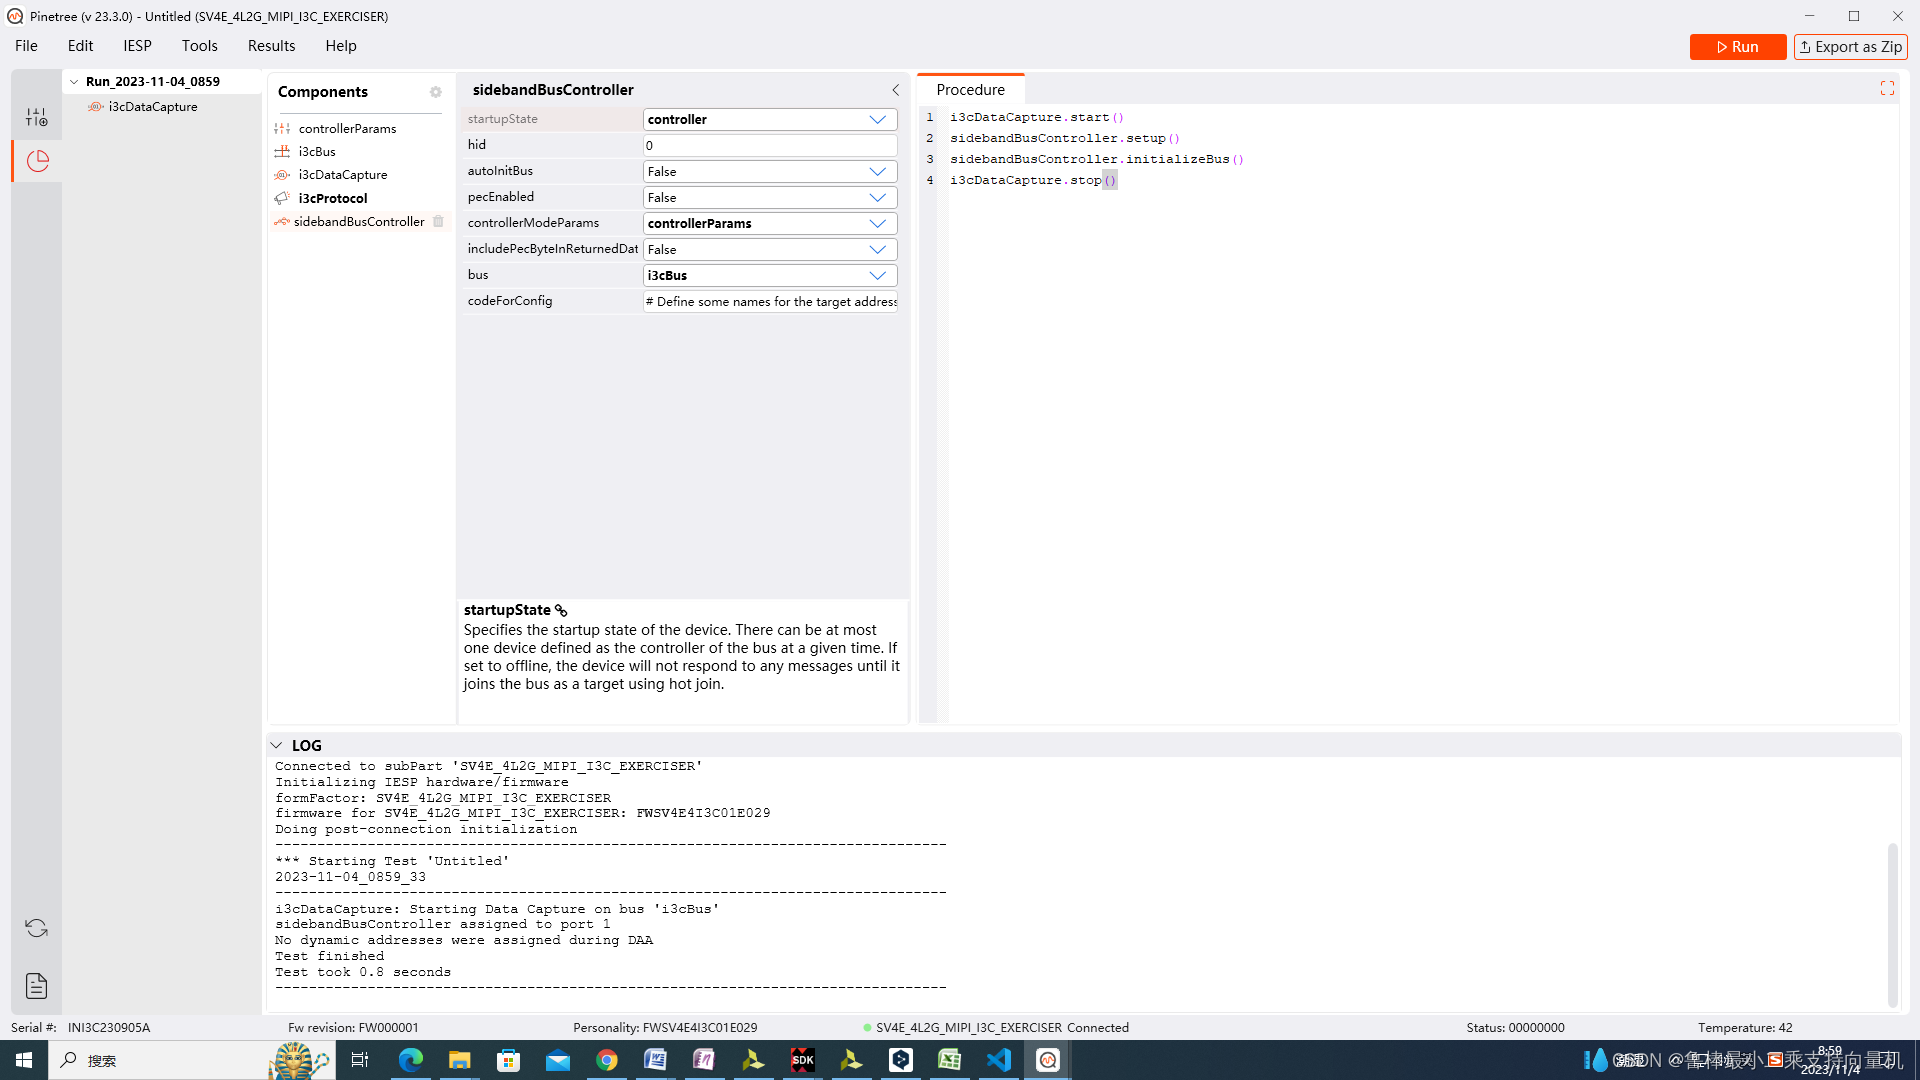Viewport: 1920px width, 1080px height.
Task: Click the Run history icon in sidebar
Action: click(36, 160)
